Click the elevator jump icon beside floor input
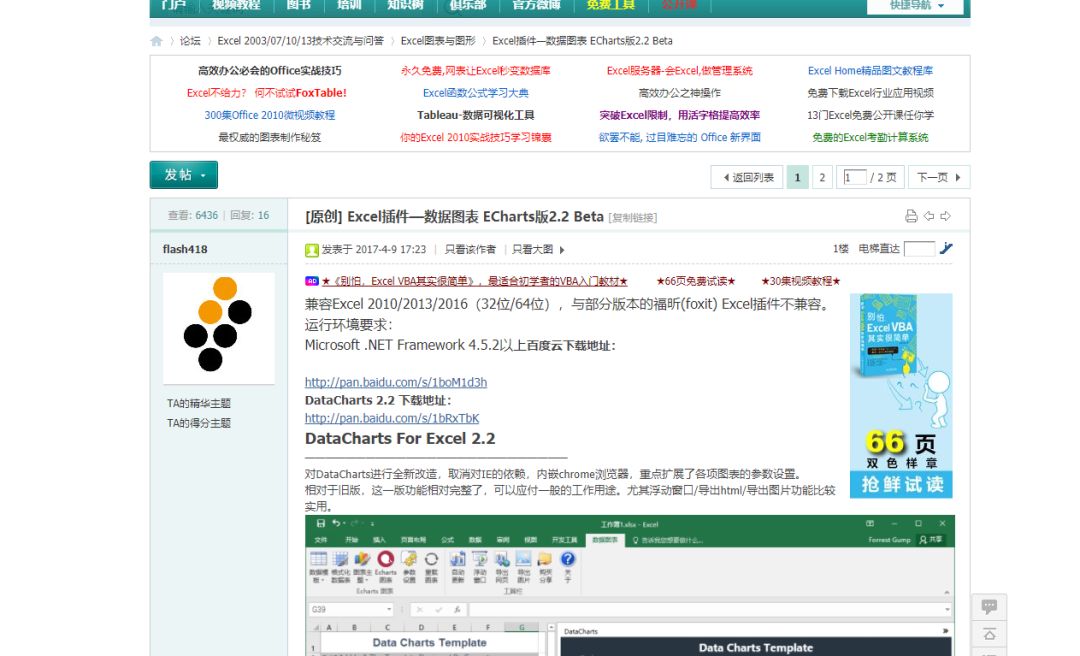The height and width of the screenshot is (656, 1080). tap(946, 248)
